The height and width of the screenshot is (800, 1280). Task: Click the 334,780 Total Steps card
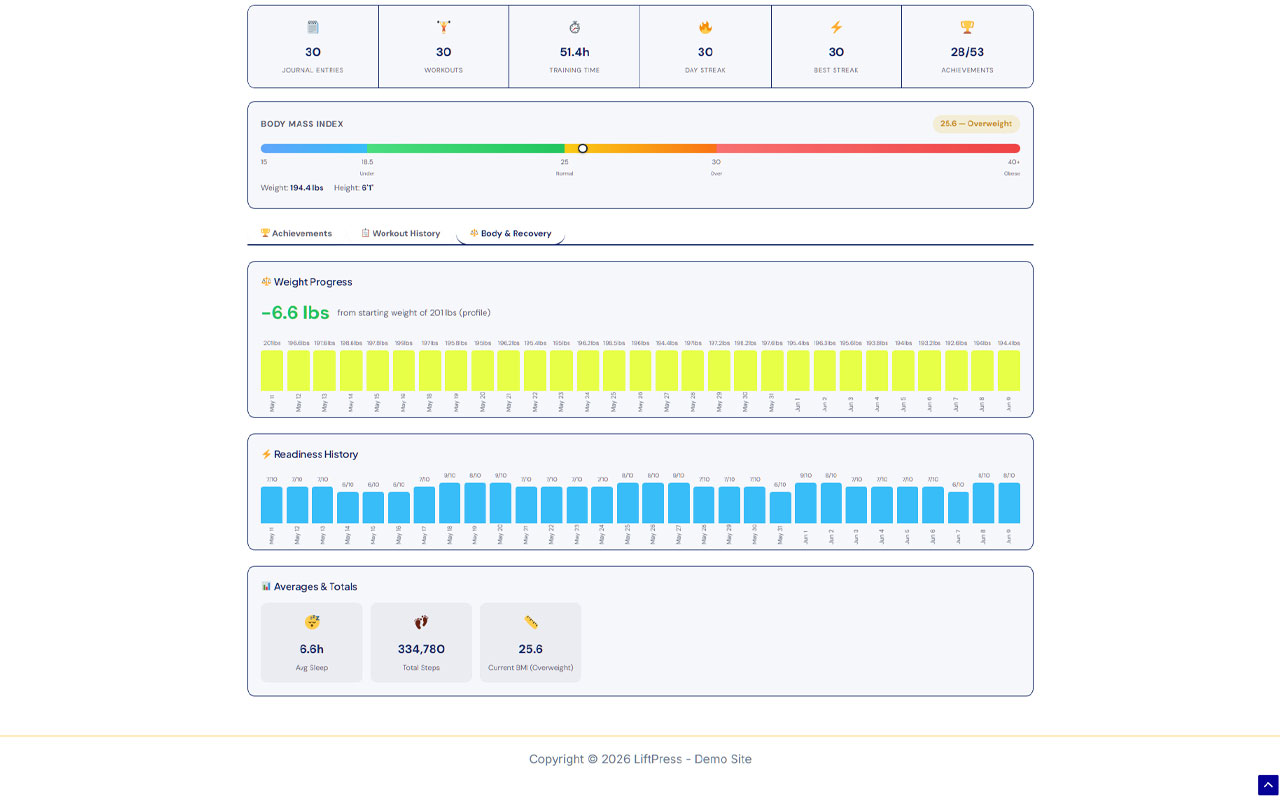pos(421,643)
